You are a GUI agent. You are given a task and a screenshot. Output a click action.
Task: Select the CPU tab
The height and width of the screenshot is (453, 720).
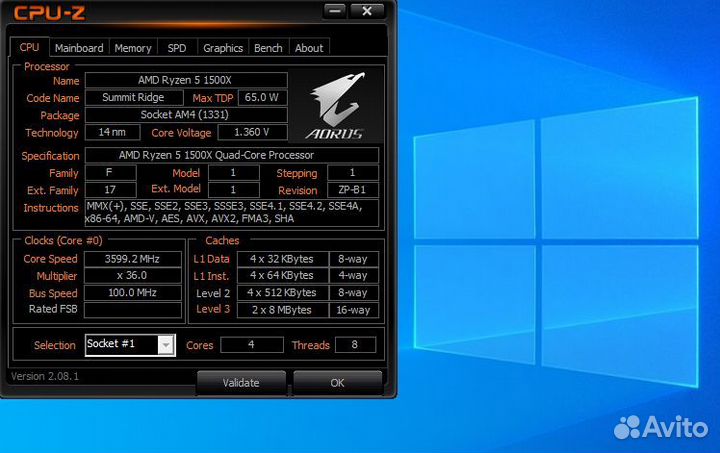29,47
